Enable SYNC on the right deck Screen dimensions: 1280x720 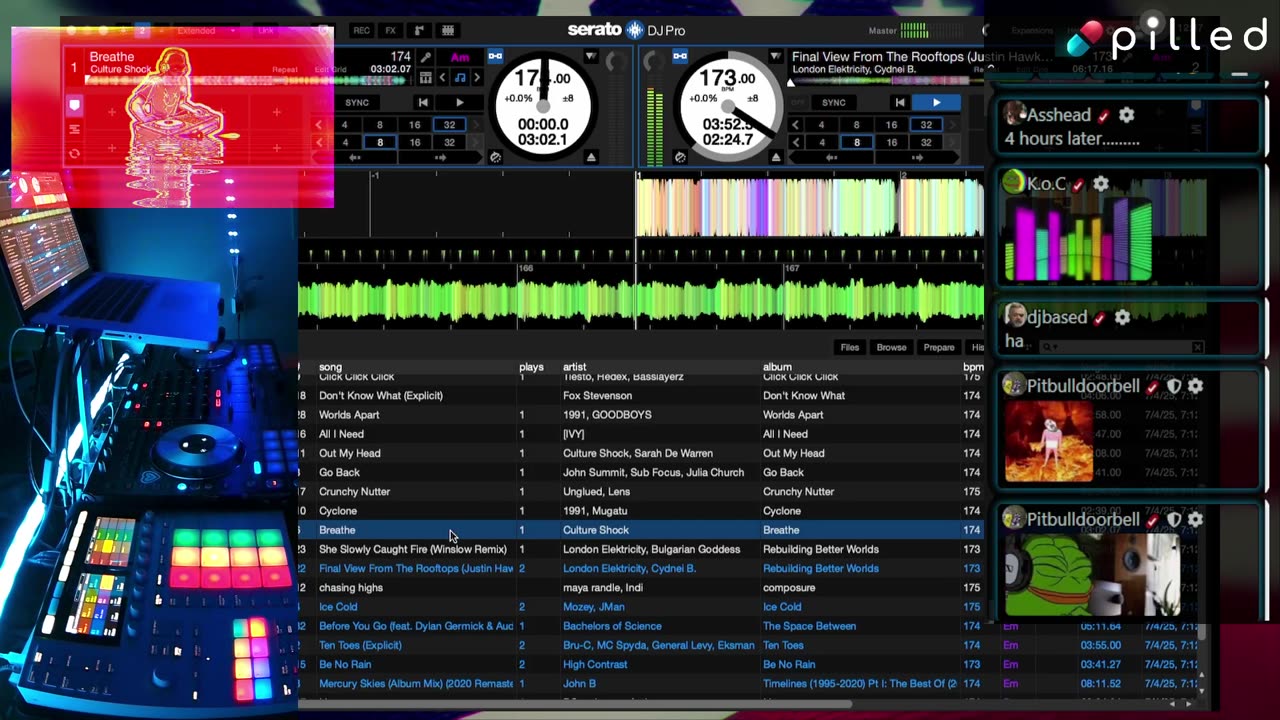coord(834,102)
